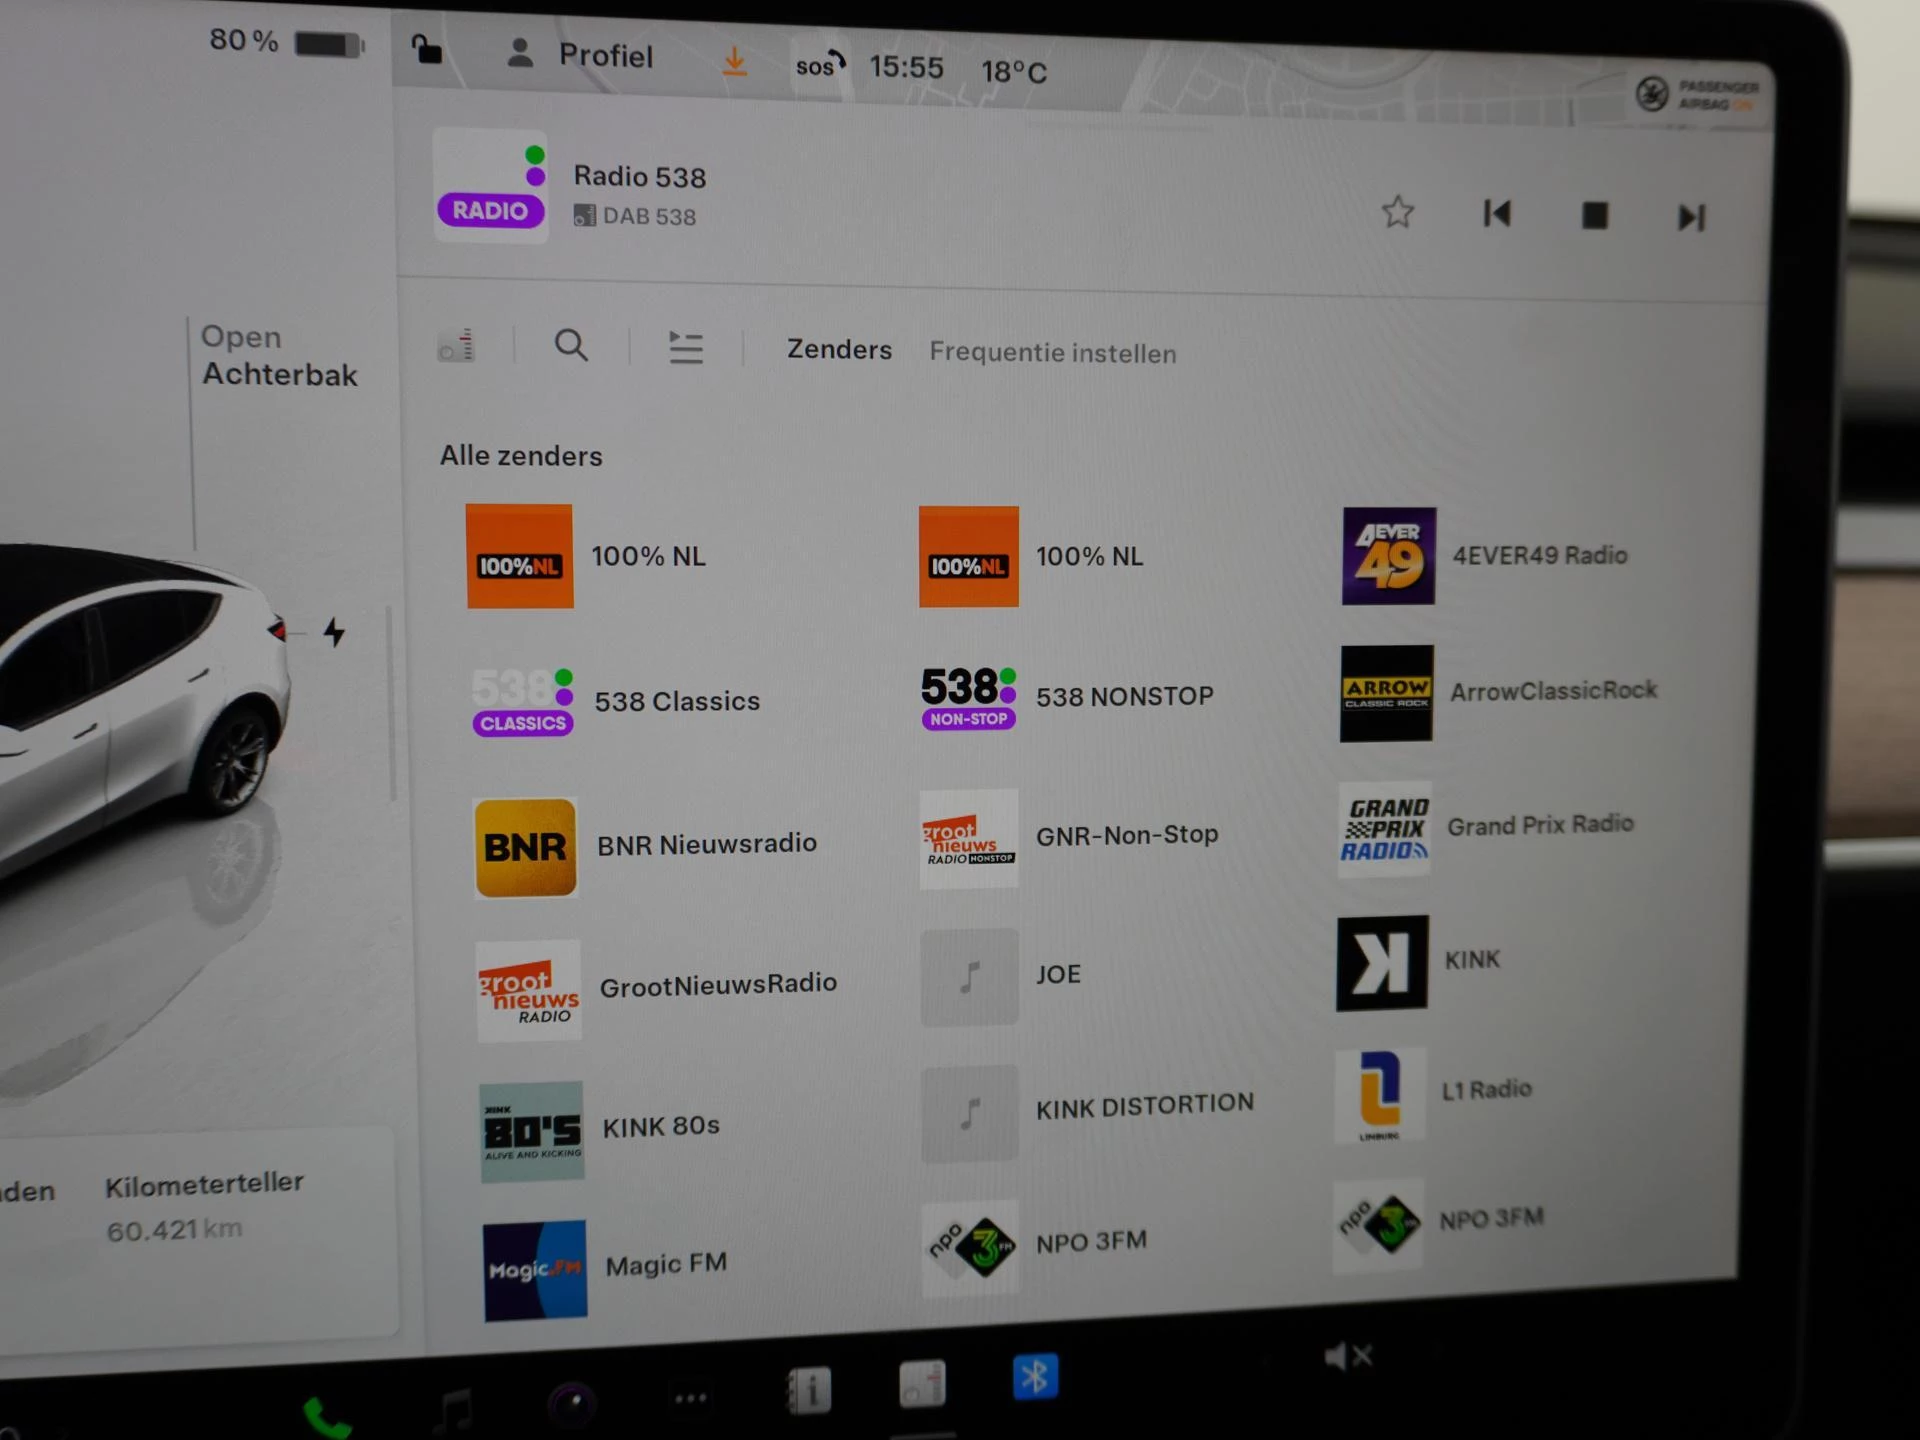Viewport: 1920px width, 1440px height.
Task: Open the charging bolt icon
Action: click(334, 632)
